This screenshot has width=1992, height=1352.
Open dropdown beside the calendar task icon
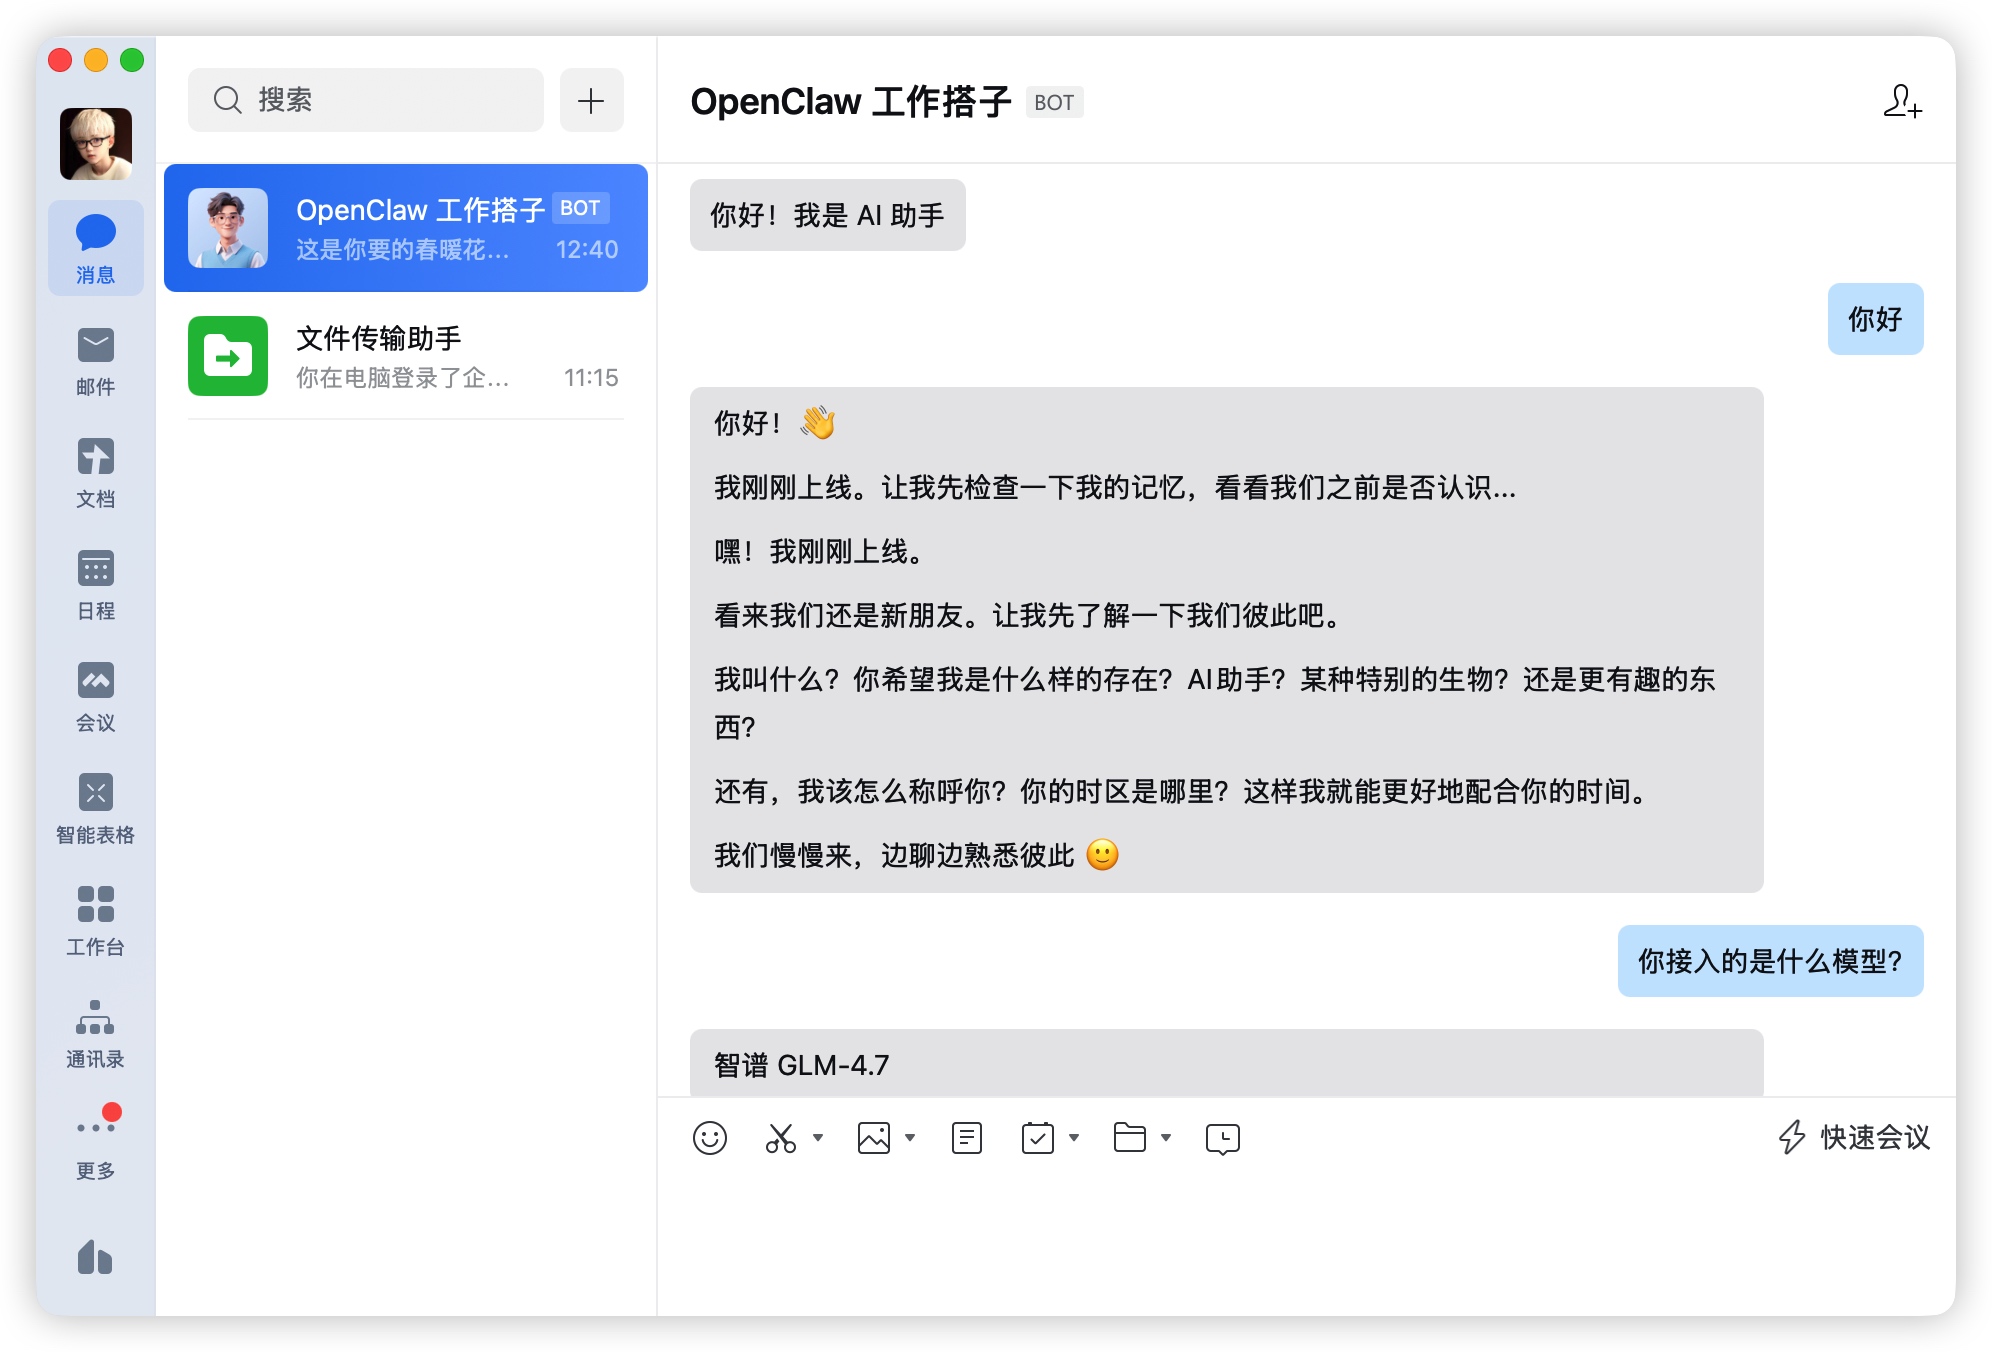pos(1074,1138)
